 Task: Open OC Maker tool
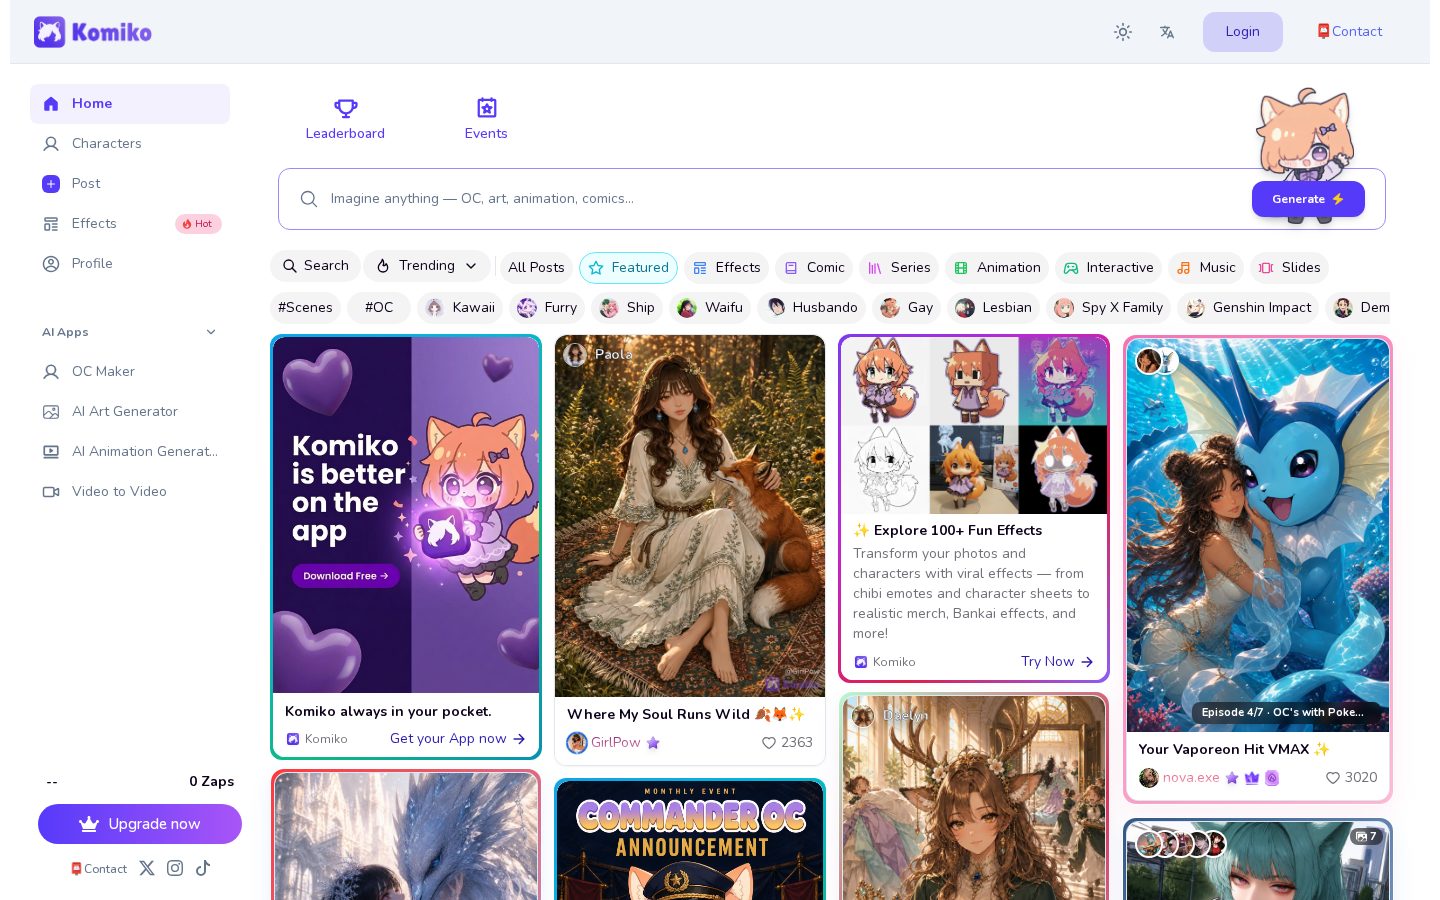[x=130, y=372]
